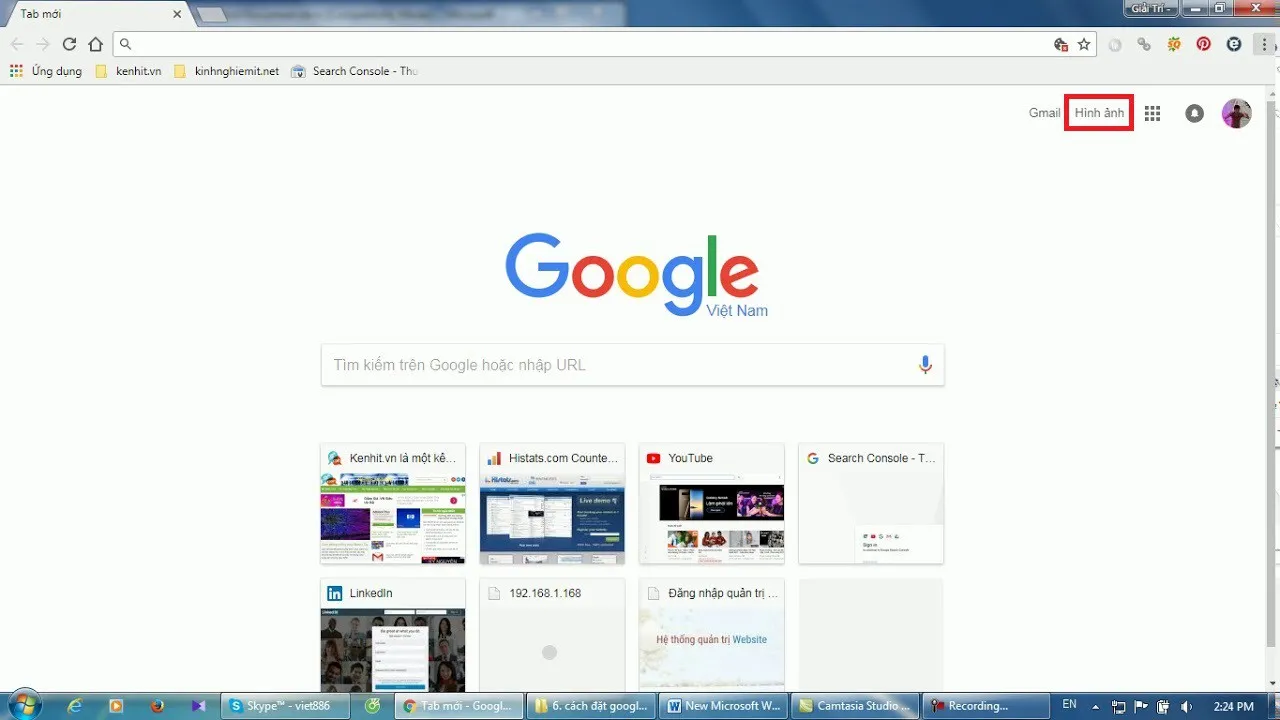
Task: Switch to the Chrome 'Tab mới' taskbar button
Action: 459,706
